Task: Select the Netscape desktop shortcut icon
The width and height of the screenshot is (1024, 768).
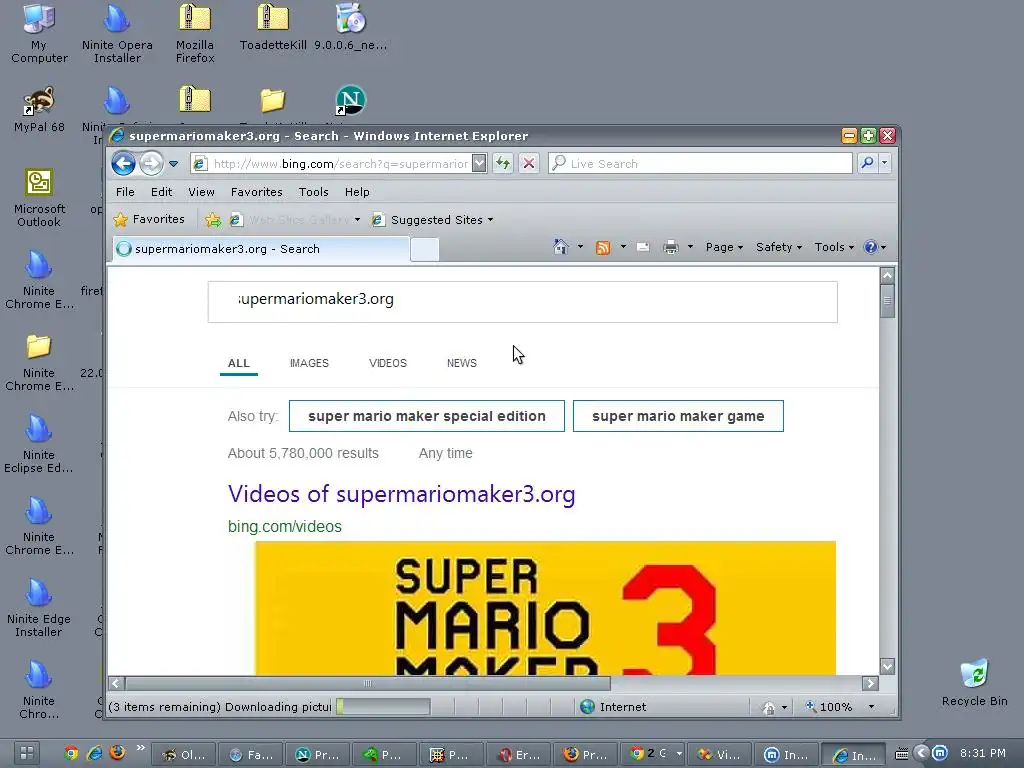Action: [350, 101]
